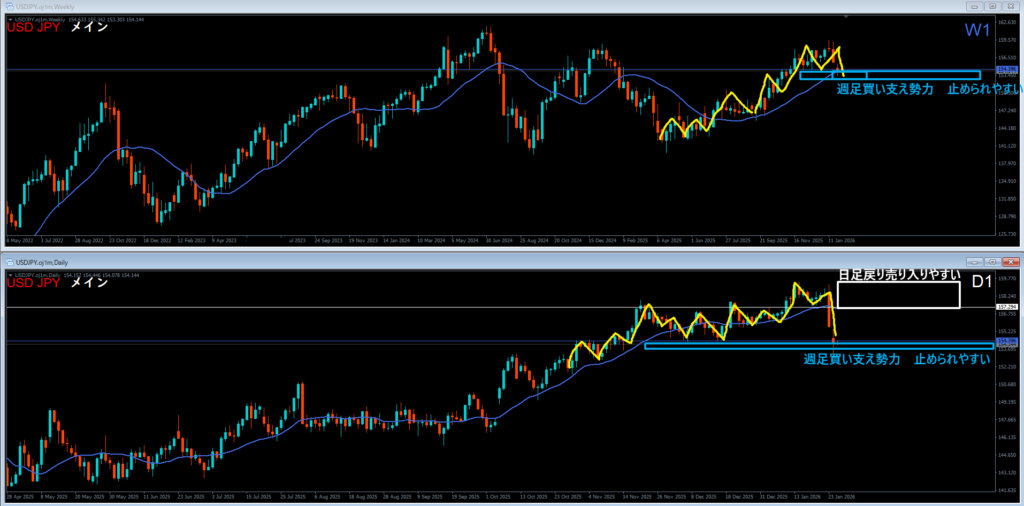The height and width of the screenshot is (506, 1024).
Task: Click the 157.294 price label on daily axis
Action: click(x=1007, y=307)
